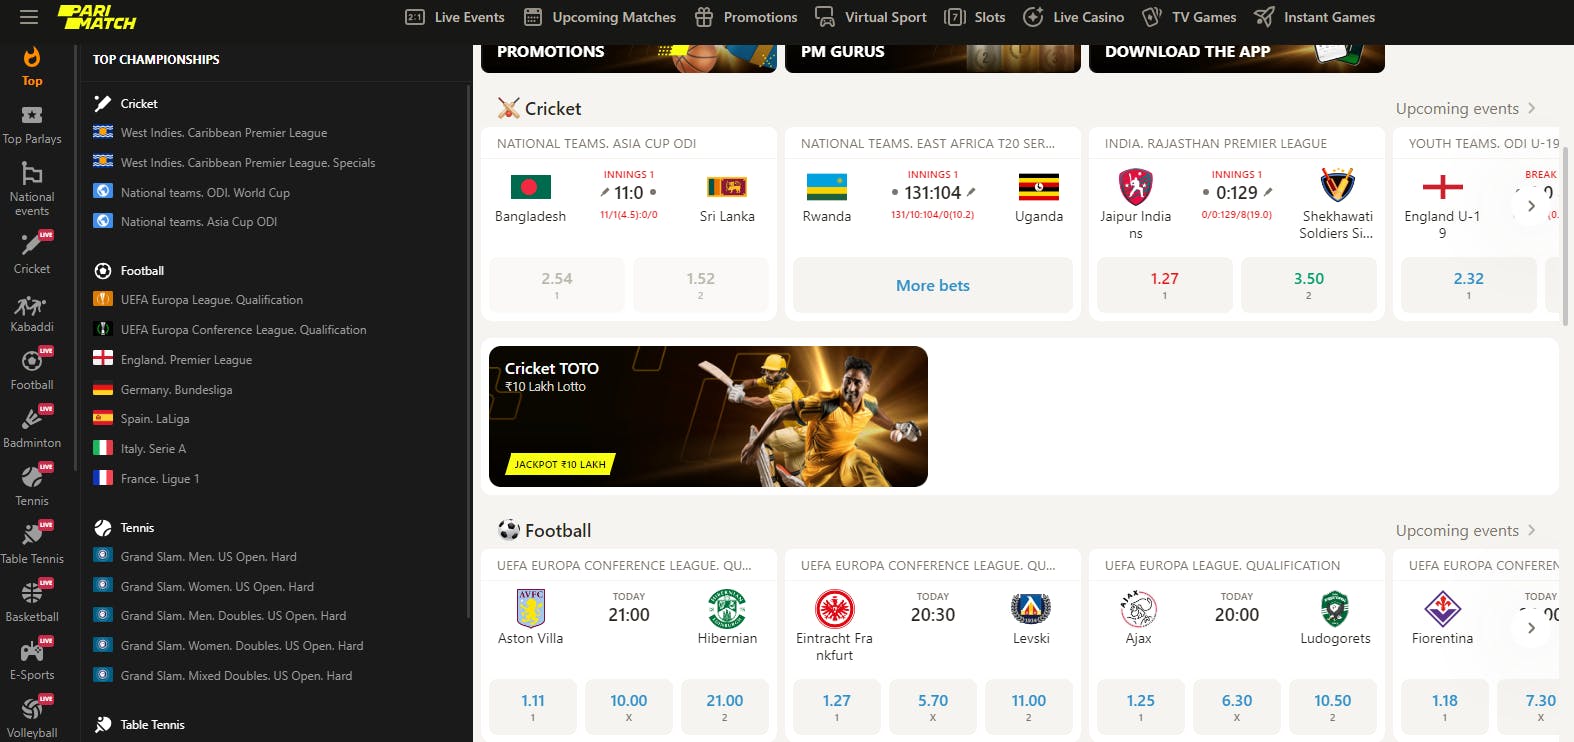Show next cricket matches with arrow
The width and height of the screenshot is (1574, 742).
[x=1531, y=206]
